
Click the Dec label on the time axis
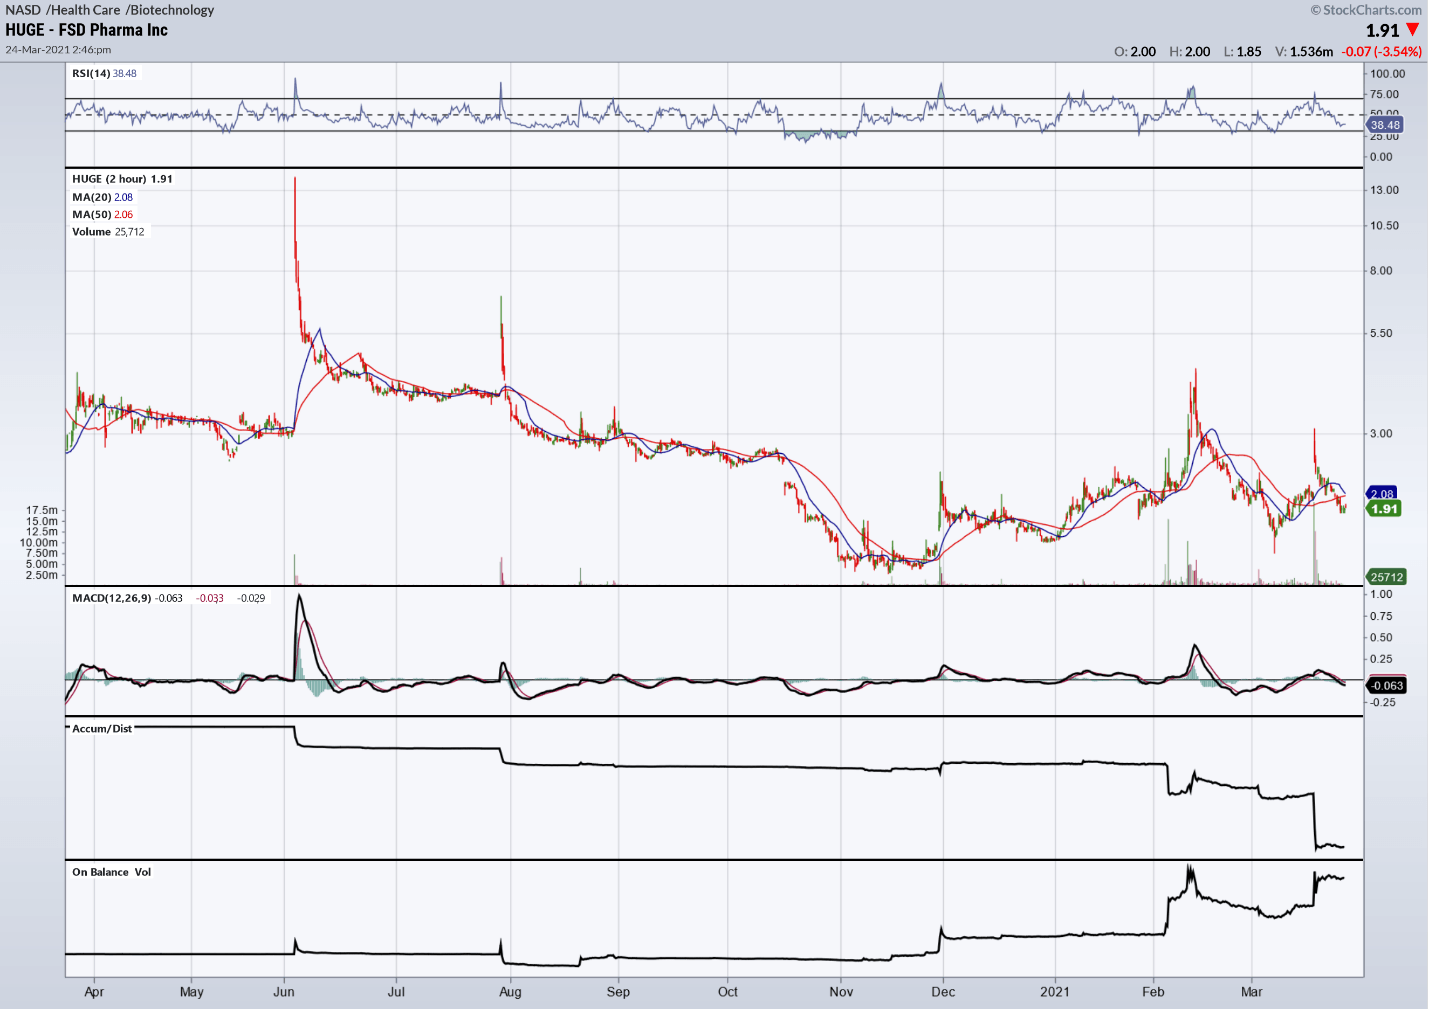tap(943, 992)
